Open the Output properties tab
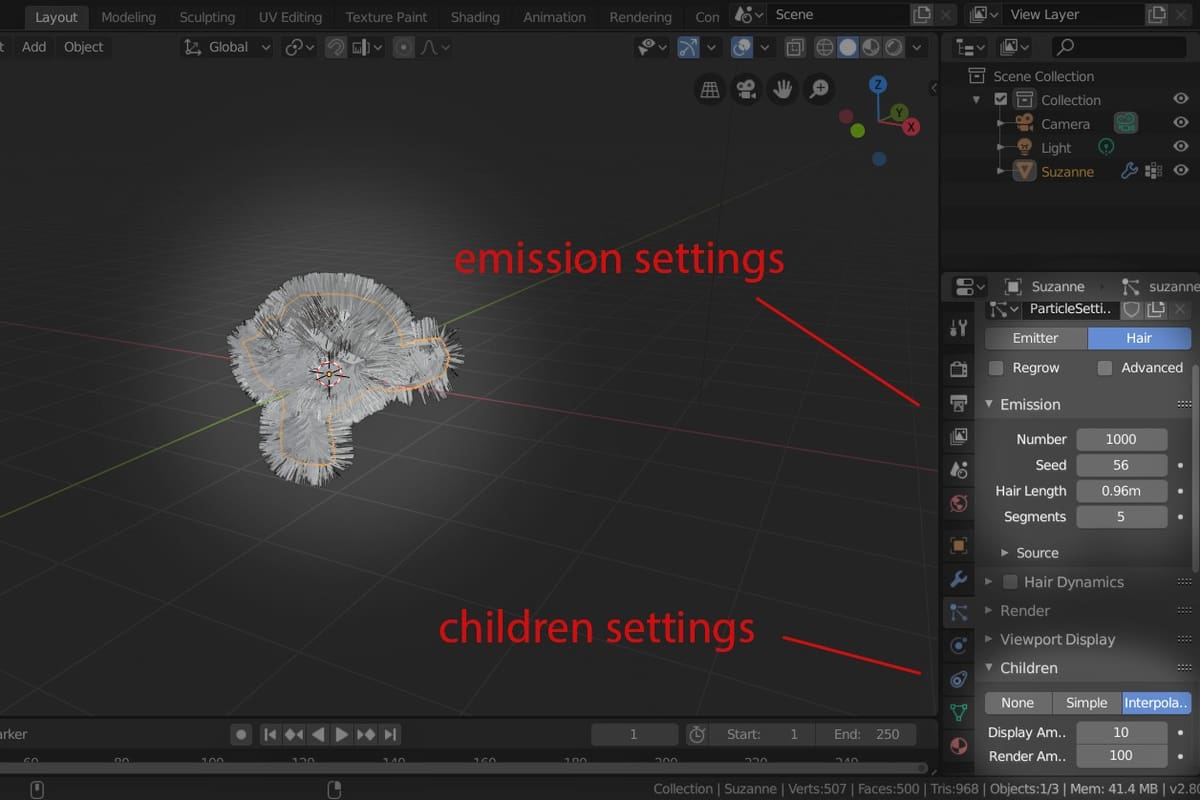This screenshot has width=1200, height=800. pyautogui.click(x=958, y=403)
